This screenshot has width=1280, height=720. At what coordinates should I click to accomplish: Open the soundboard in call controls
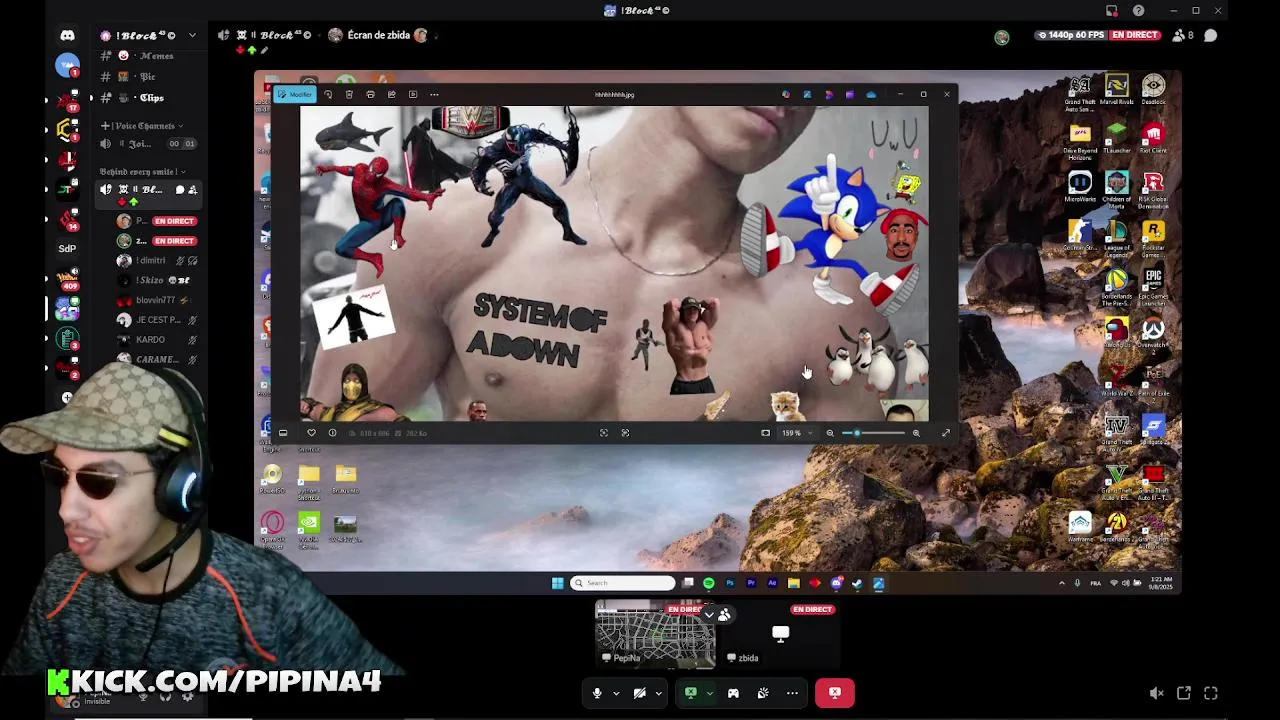763,693
